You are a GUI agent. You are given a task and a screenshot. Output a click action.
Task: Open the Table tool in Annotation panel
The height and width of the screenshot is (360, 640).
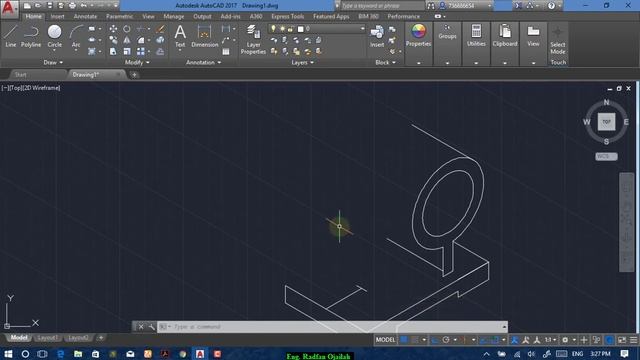click(x=226, y=51)
